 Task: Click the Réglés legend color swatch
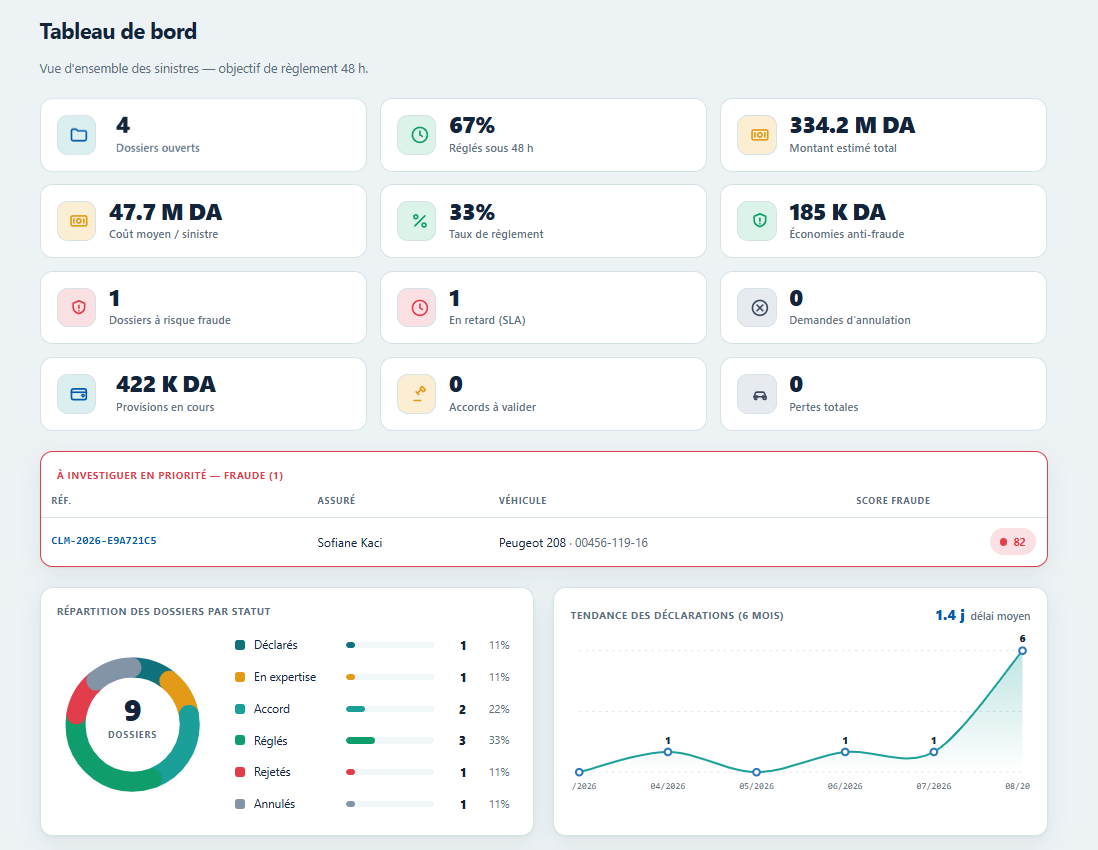pyautogui.click(x=240, y=740)
